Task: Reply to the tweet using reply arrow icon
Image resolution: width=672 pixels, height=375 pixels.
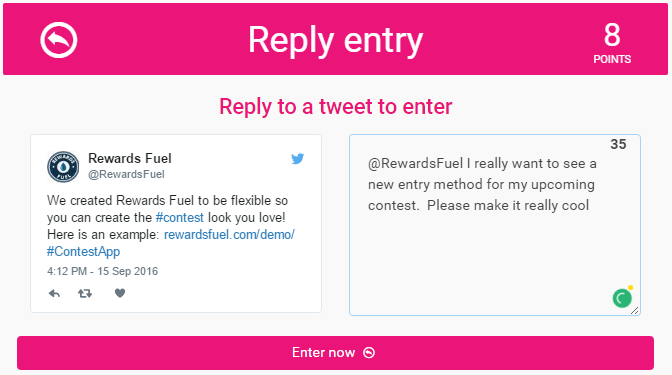Action: [x=54, y=294]
